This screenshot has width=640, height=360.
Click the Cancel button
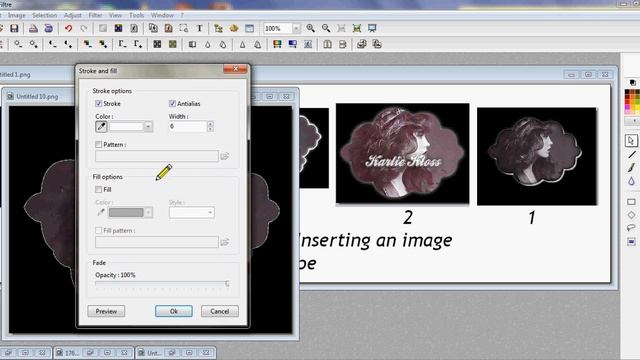point(220,311)
